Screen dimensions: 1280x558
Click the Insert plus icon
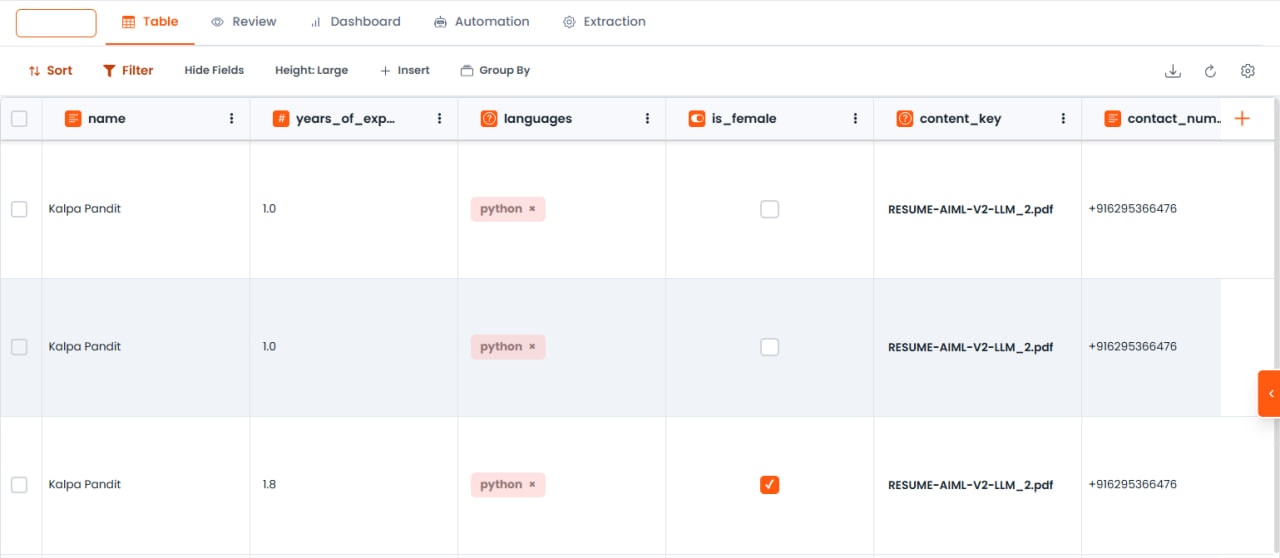click(x=385, y=71)
